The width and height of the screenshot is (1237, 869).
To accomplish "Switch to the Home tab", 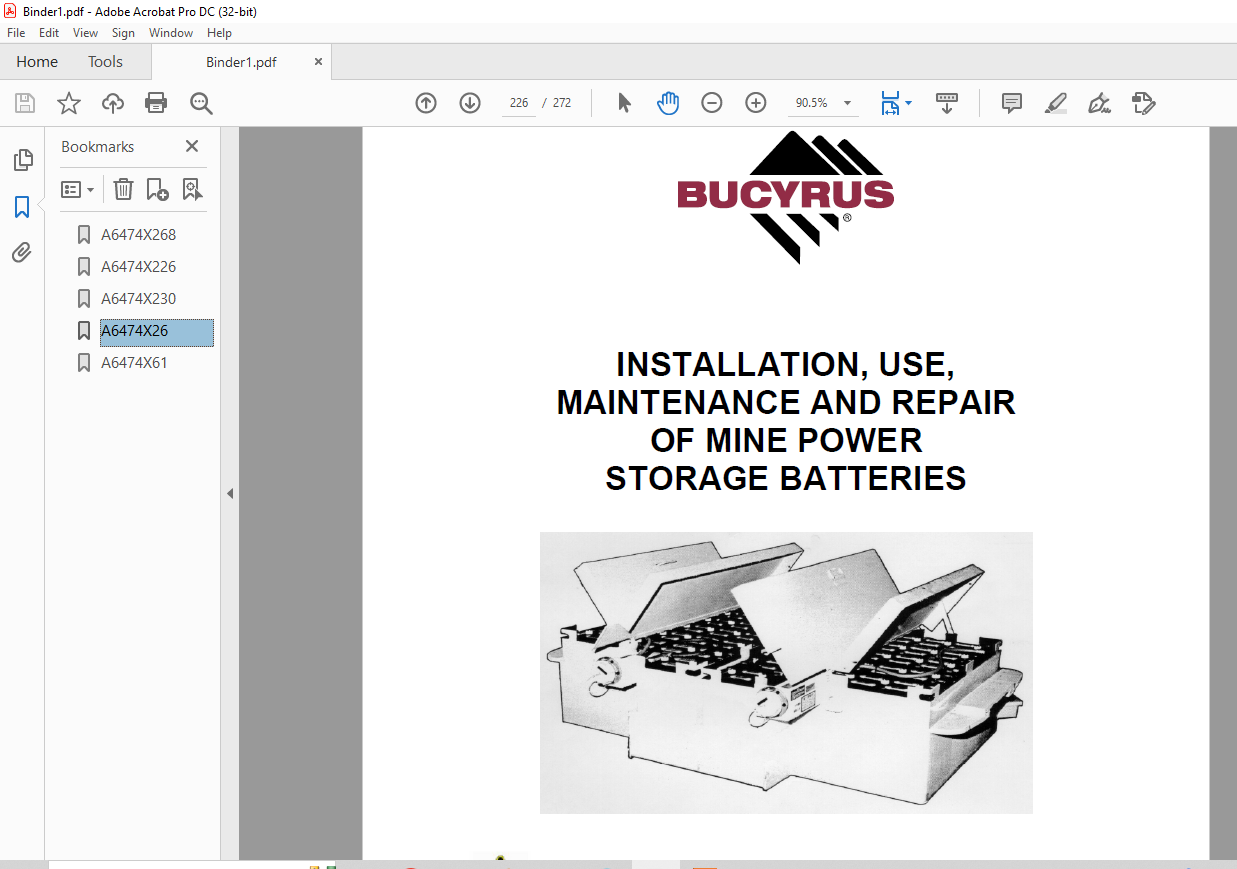I will (37, 62).
